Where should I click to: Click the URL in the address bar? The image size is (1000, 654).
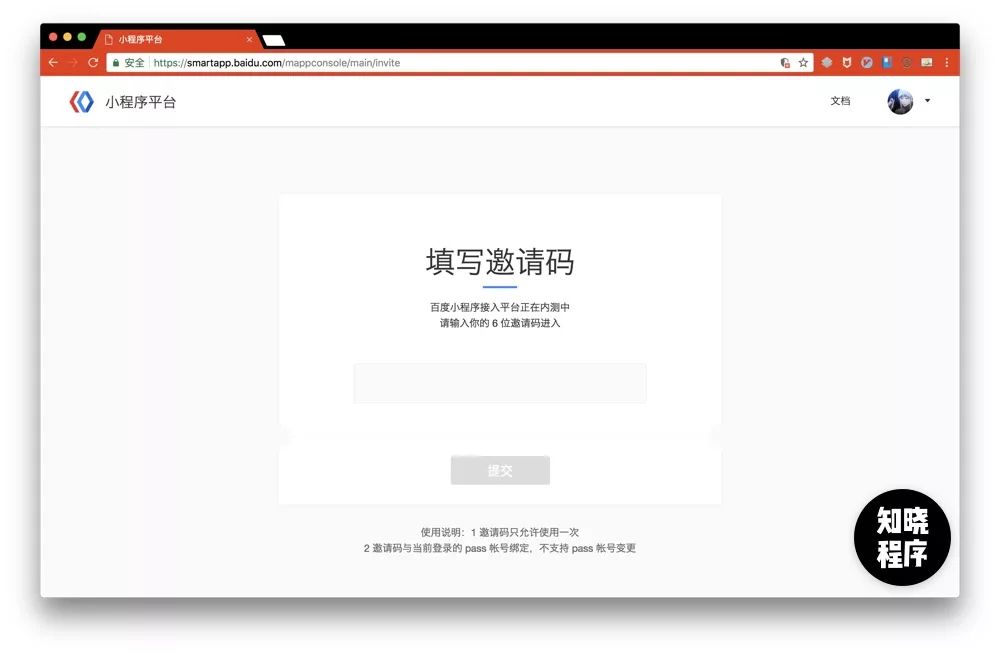[x=277, y=62]
